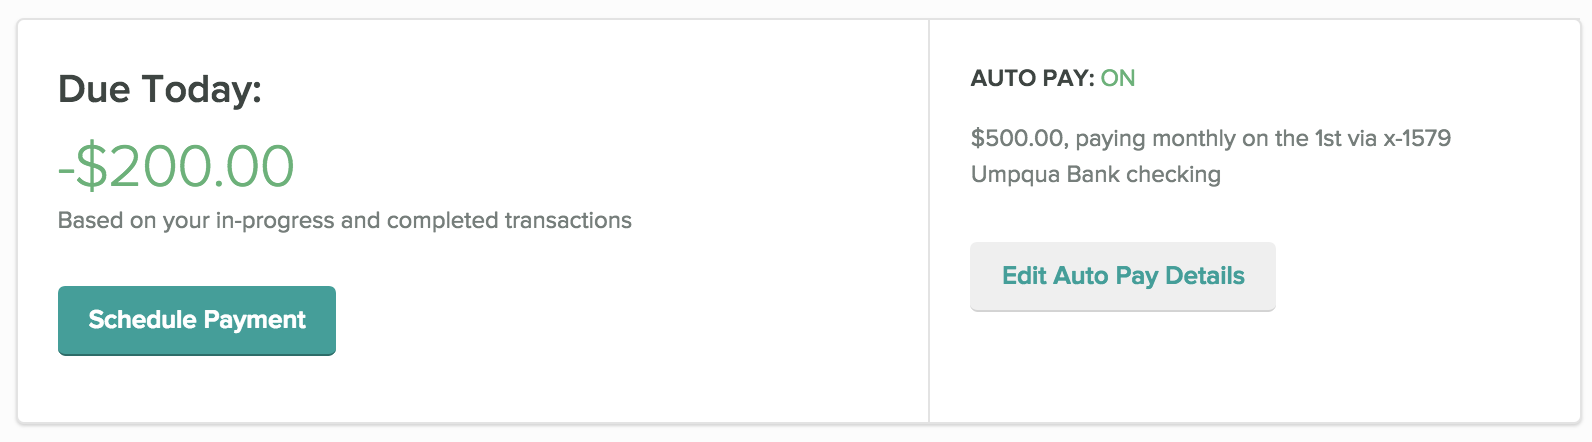Viewport: 1592px width, 442px height.
Task: Click the Schedule Payment button
Action: [x=197, y=320]
